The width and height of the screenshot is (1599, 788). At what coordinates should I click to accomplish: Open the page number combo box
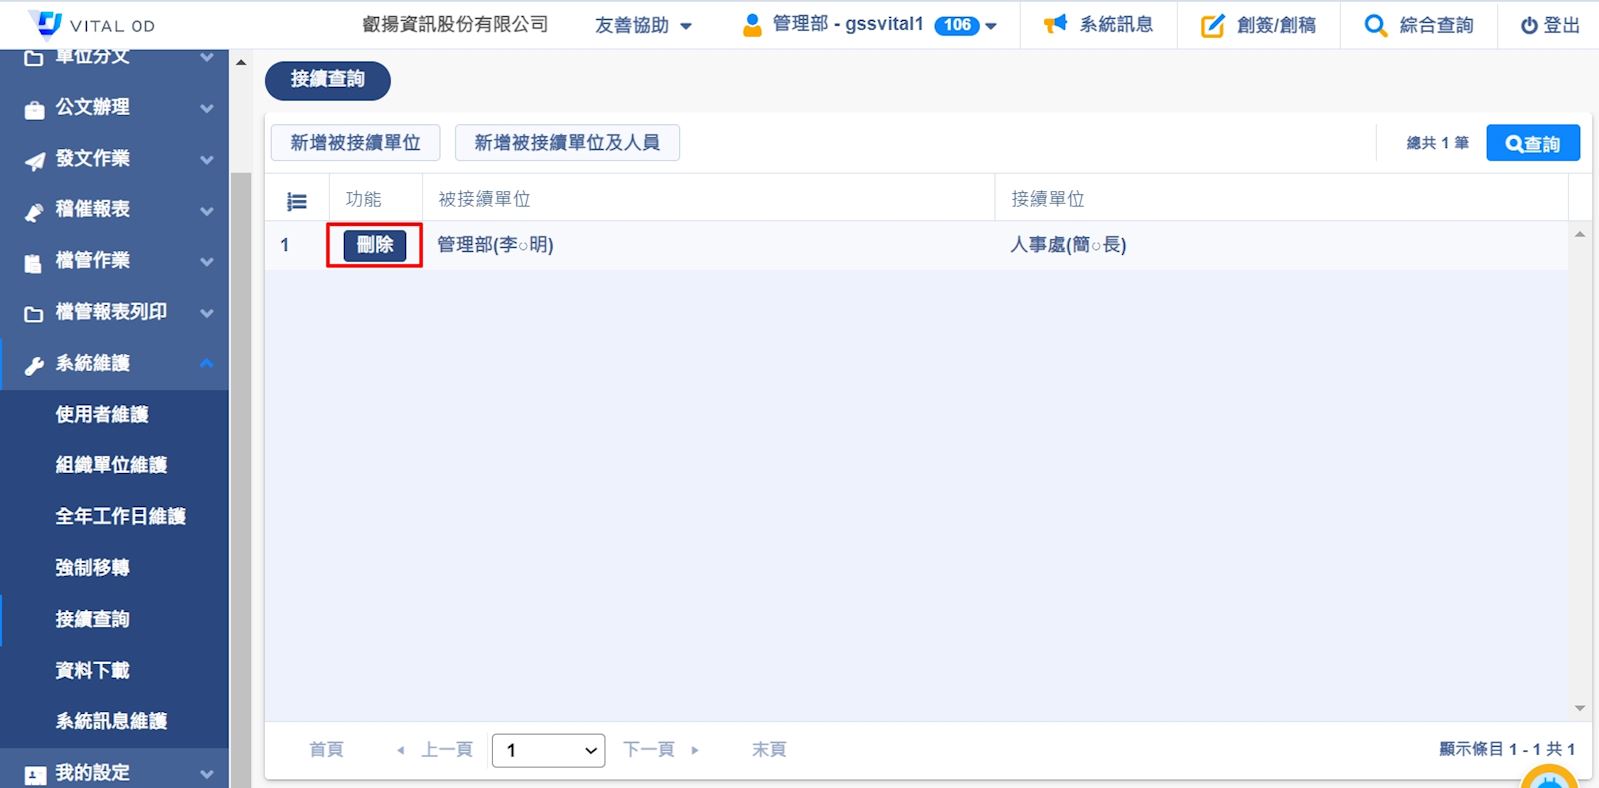click(548, 750)
